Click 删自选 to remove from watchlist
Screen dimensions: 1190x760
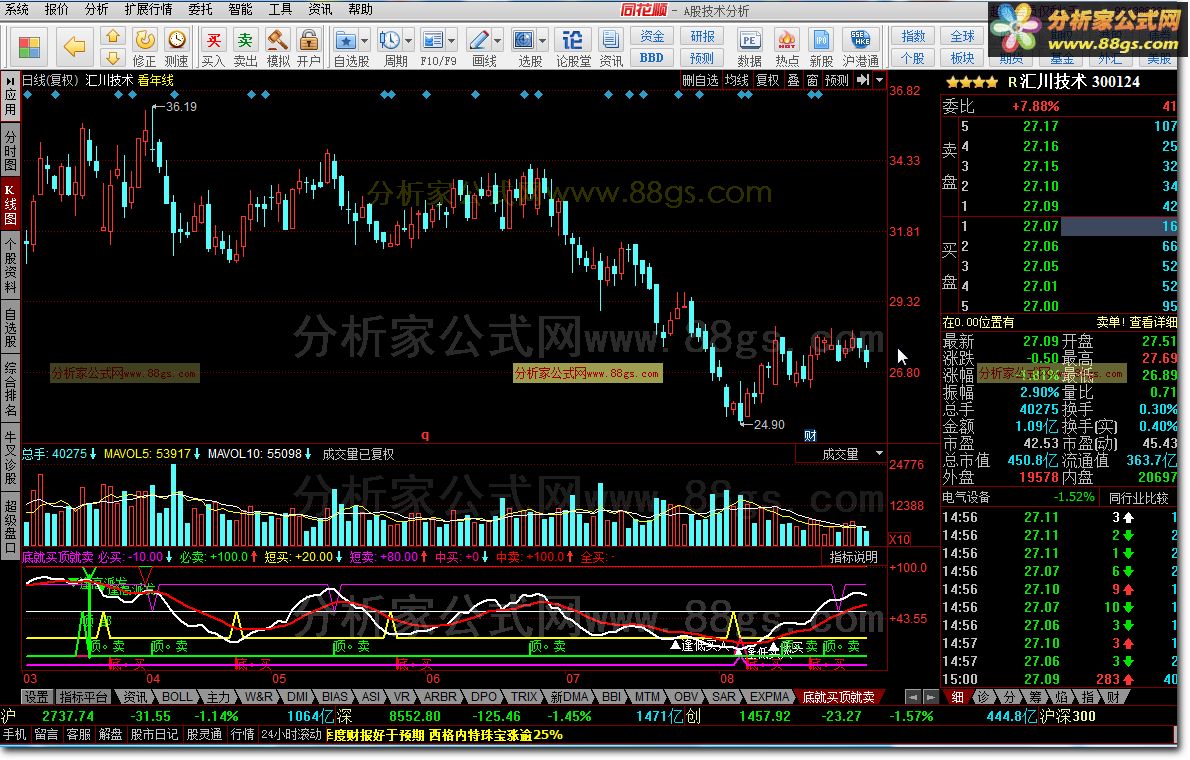click(x=700, y=80)
